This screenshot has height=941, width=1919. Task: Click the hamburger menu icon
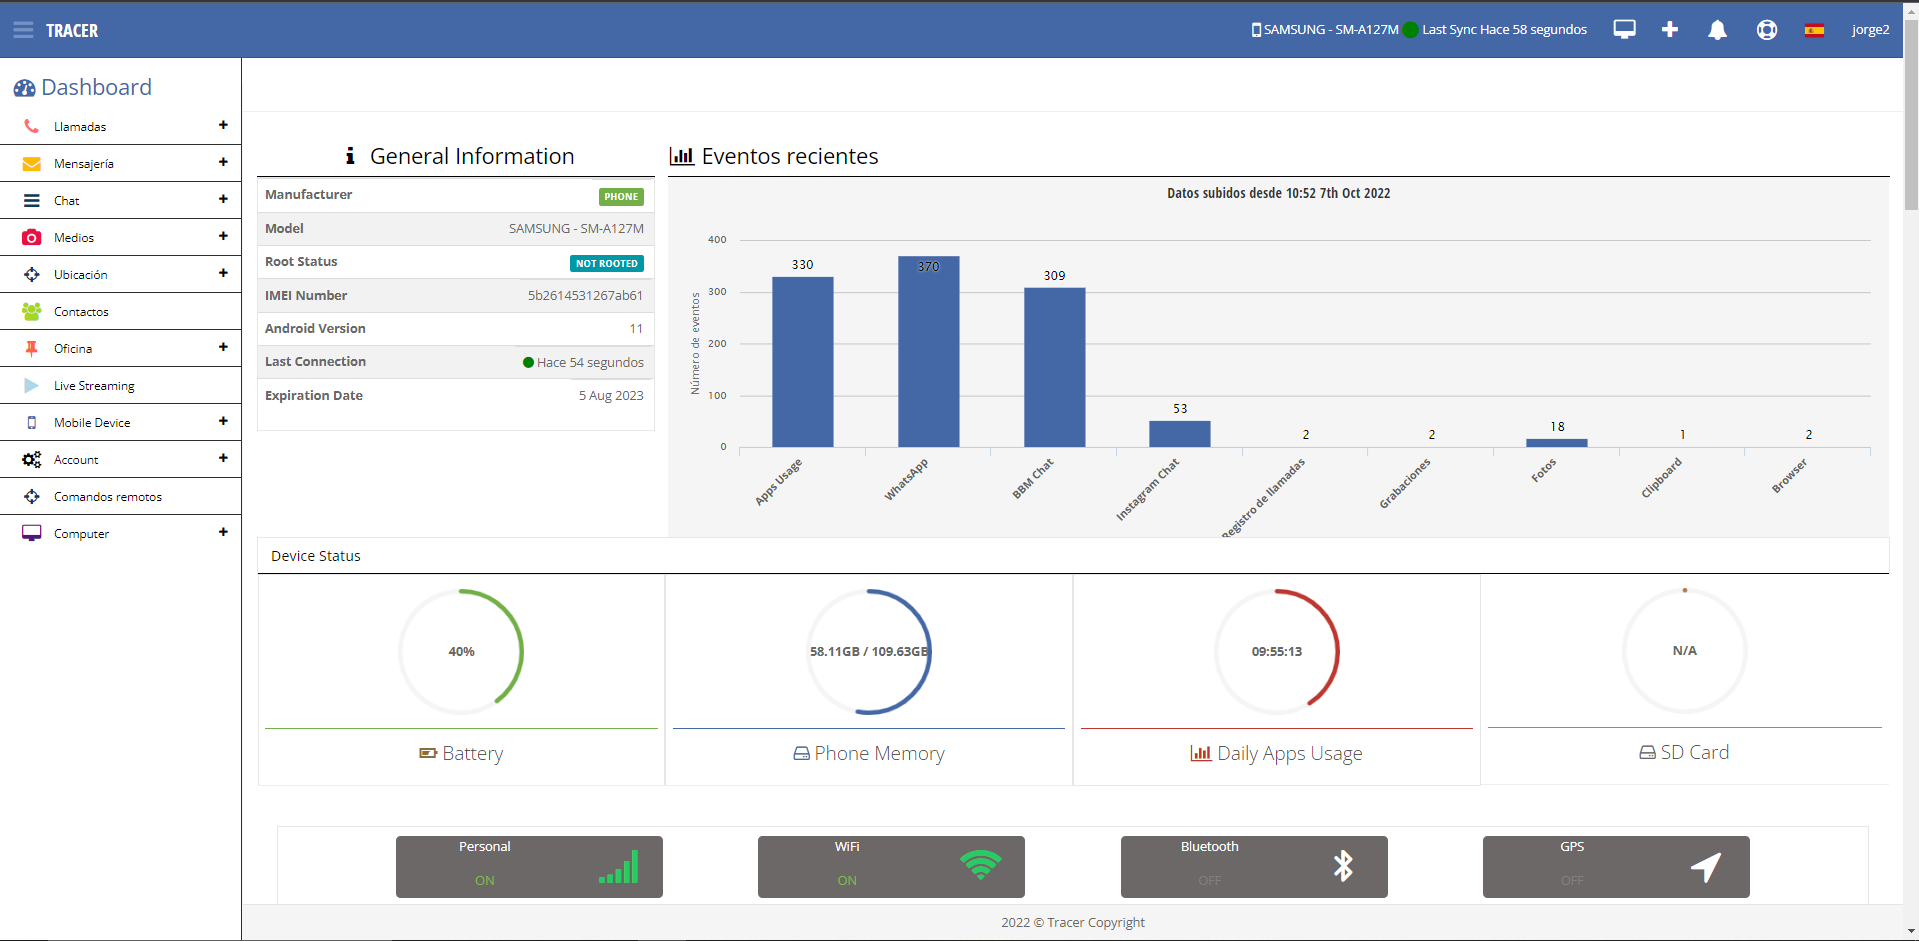23,30
